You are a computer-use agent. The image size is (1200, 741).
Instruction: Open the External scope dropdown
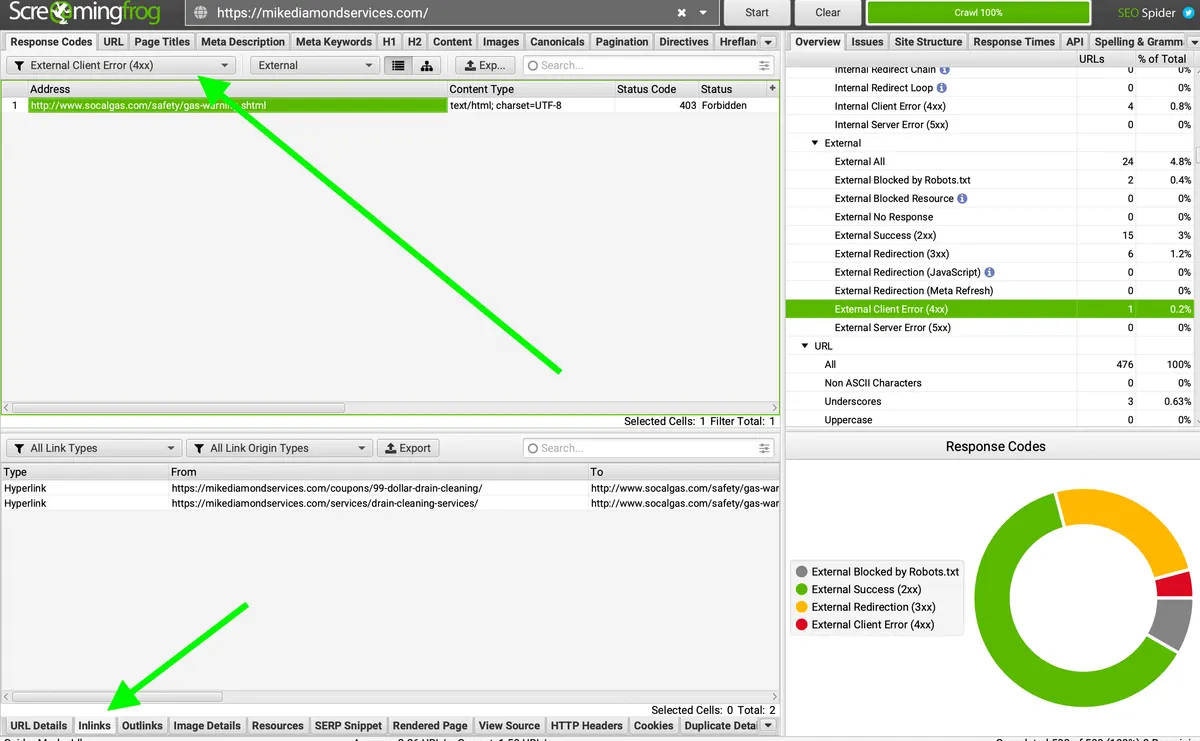(314, 65)
